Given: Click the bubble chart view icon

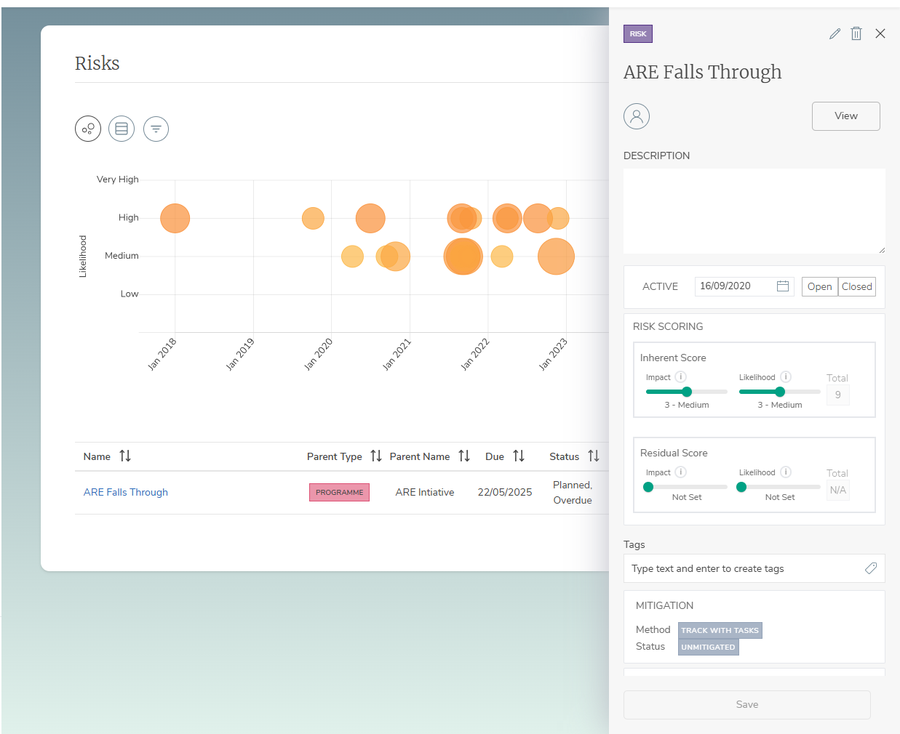Looking at the screenshot, I should click(x=88, y=128).
